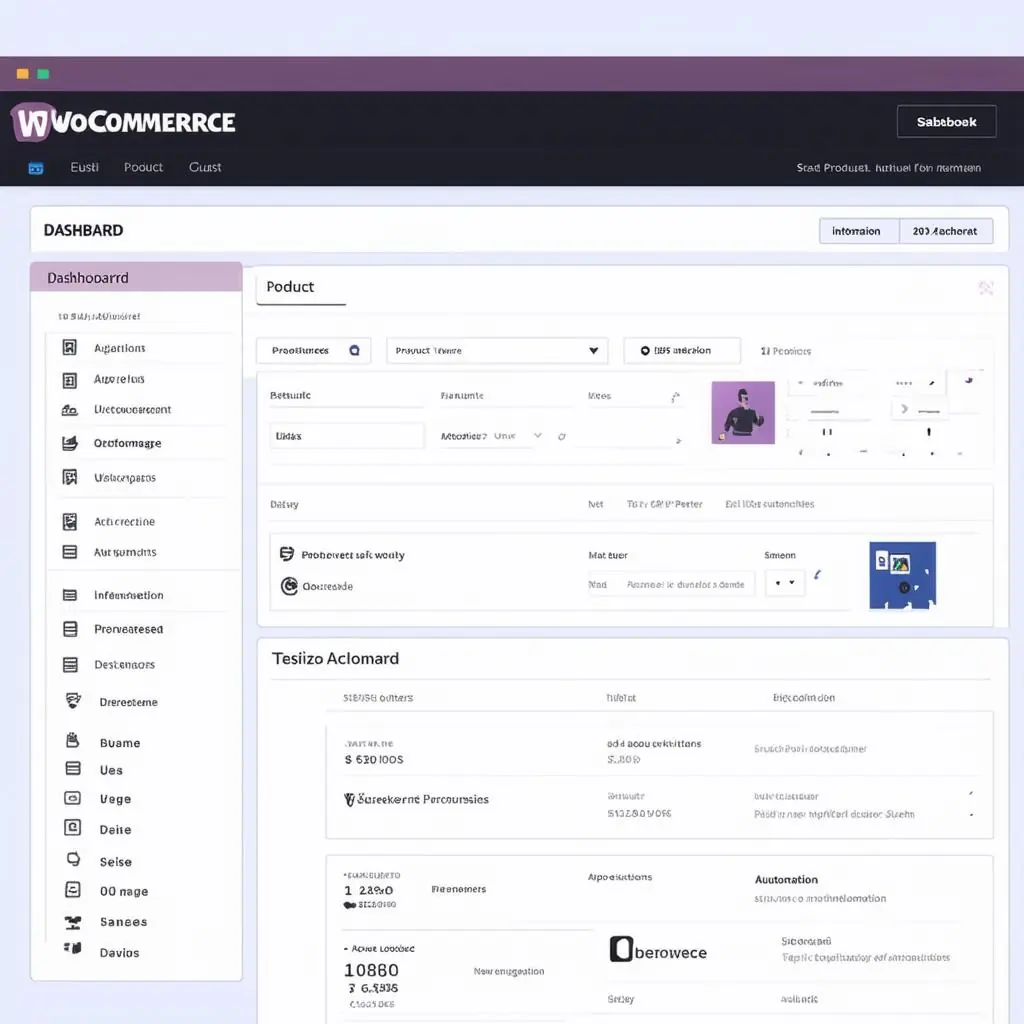Click the Sabsboek button in header

pos(946,121)
